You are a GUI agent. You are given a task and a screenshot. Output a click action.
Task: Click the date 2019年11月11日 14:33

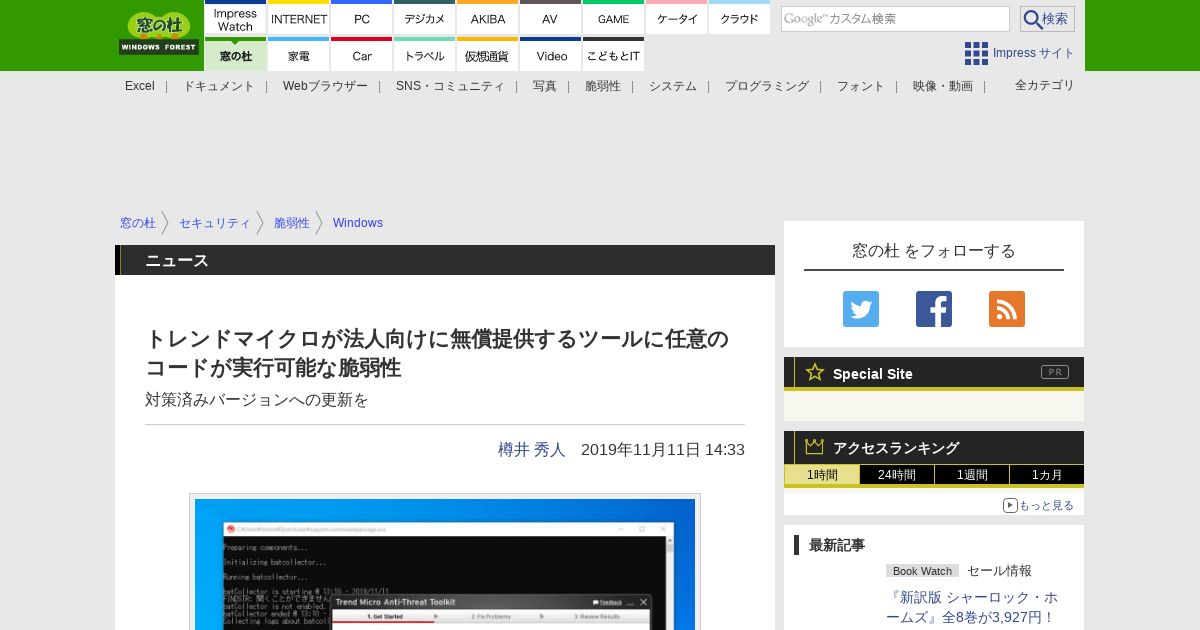tap(663, 450)
